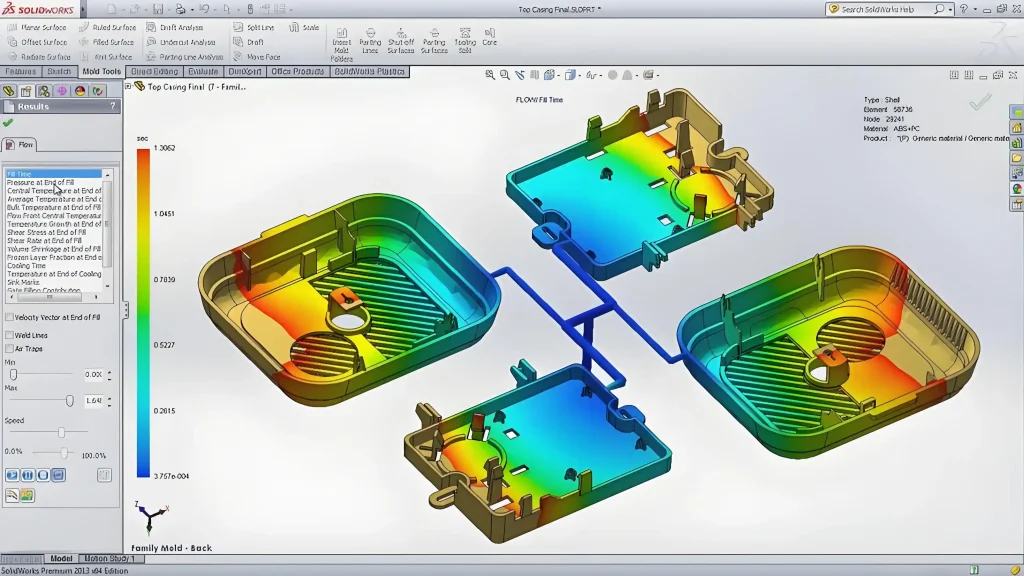The width and height of the screenshot is (1024, 576).
Task: Select Cooling Time result
Action: [26, 266]
